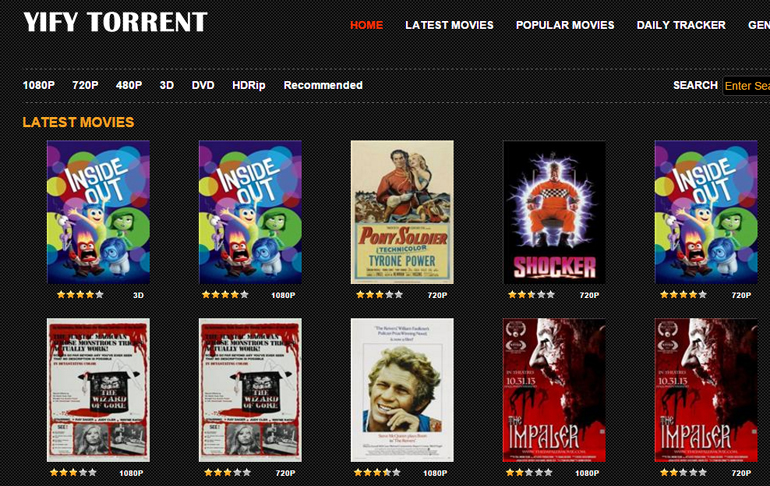Select the Tyrone Power movie poster
Image resolution: width=770 pixels, height=486 pixels.
[x=402, y=212]
